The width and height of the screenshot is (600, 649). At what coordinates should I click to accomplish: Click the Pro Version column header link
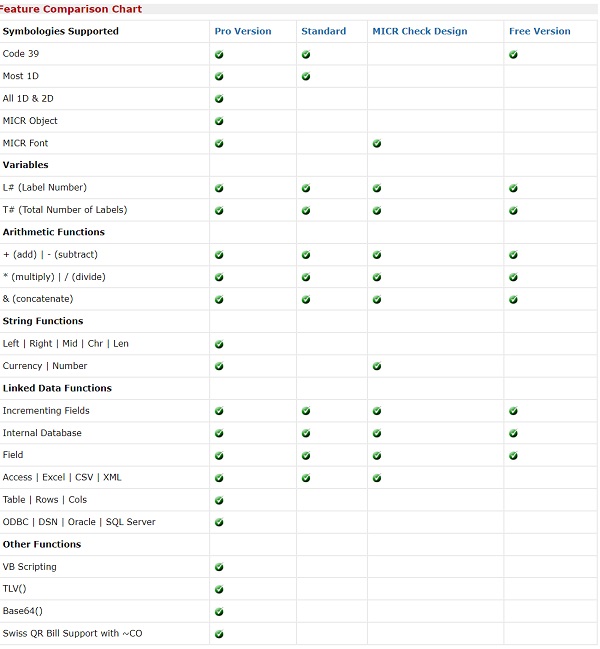[x=243, y=31]
